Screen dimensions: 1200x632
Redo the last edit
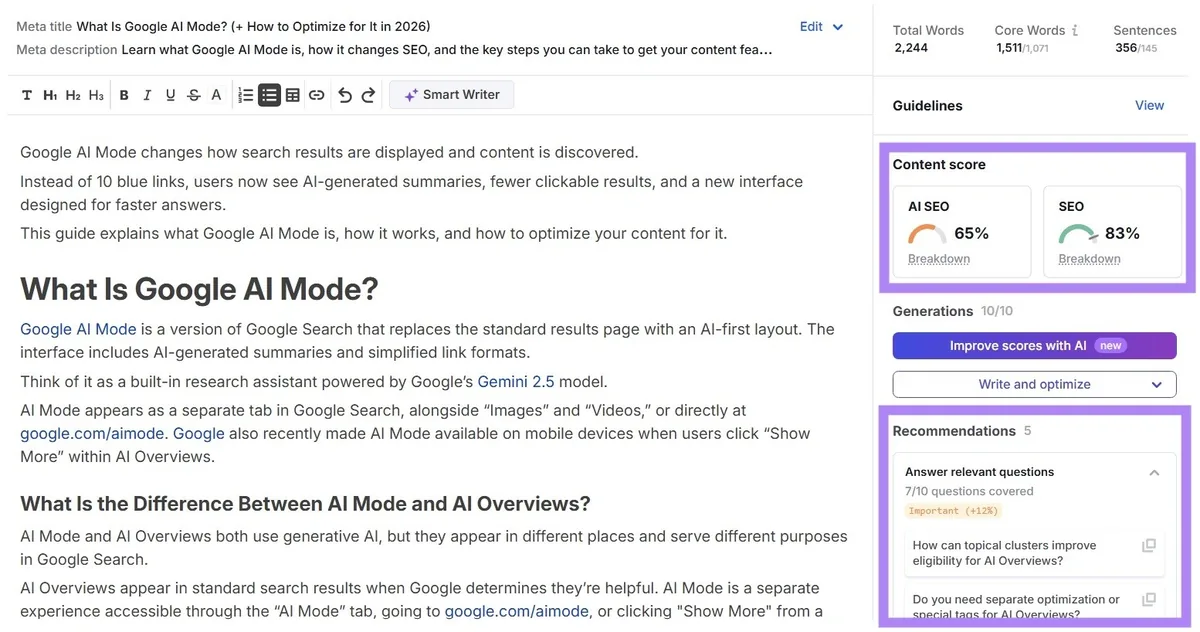coord(368,95)
